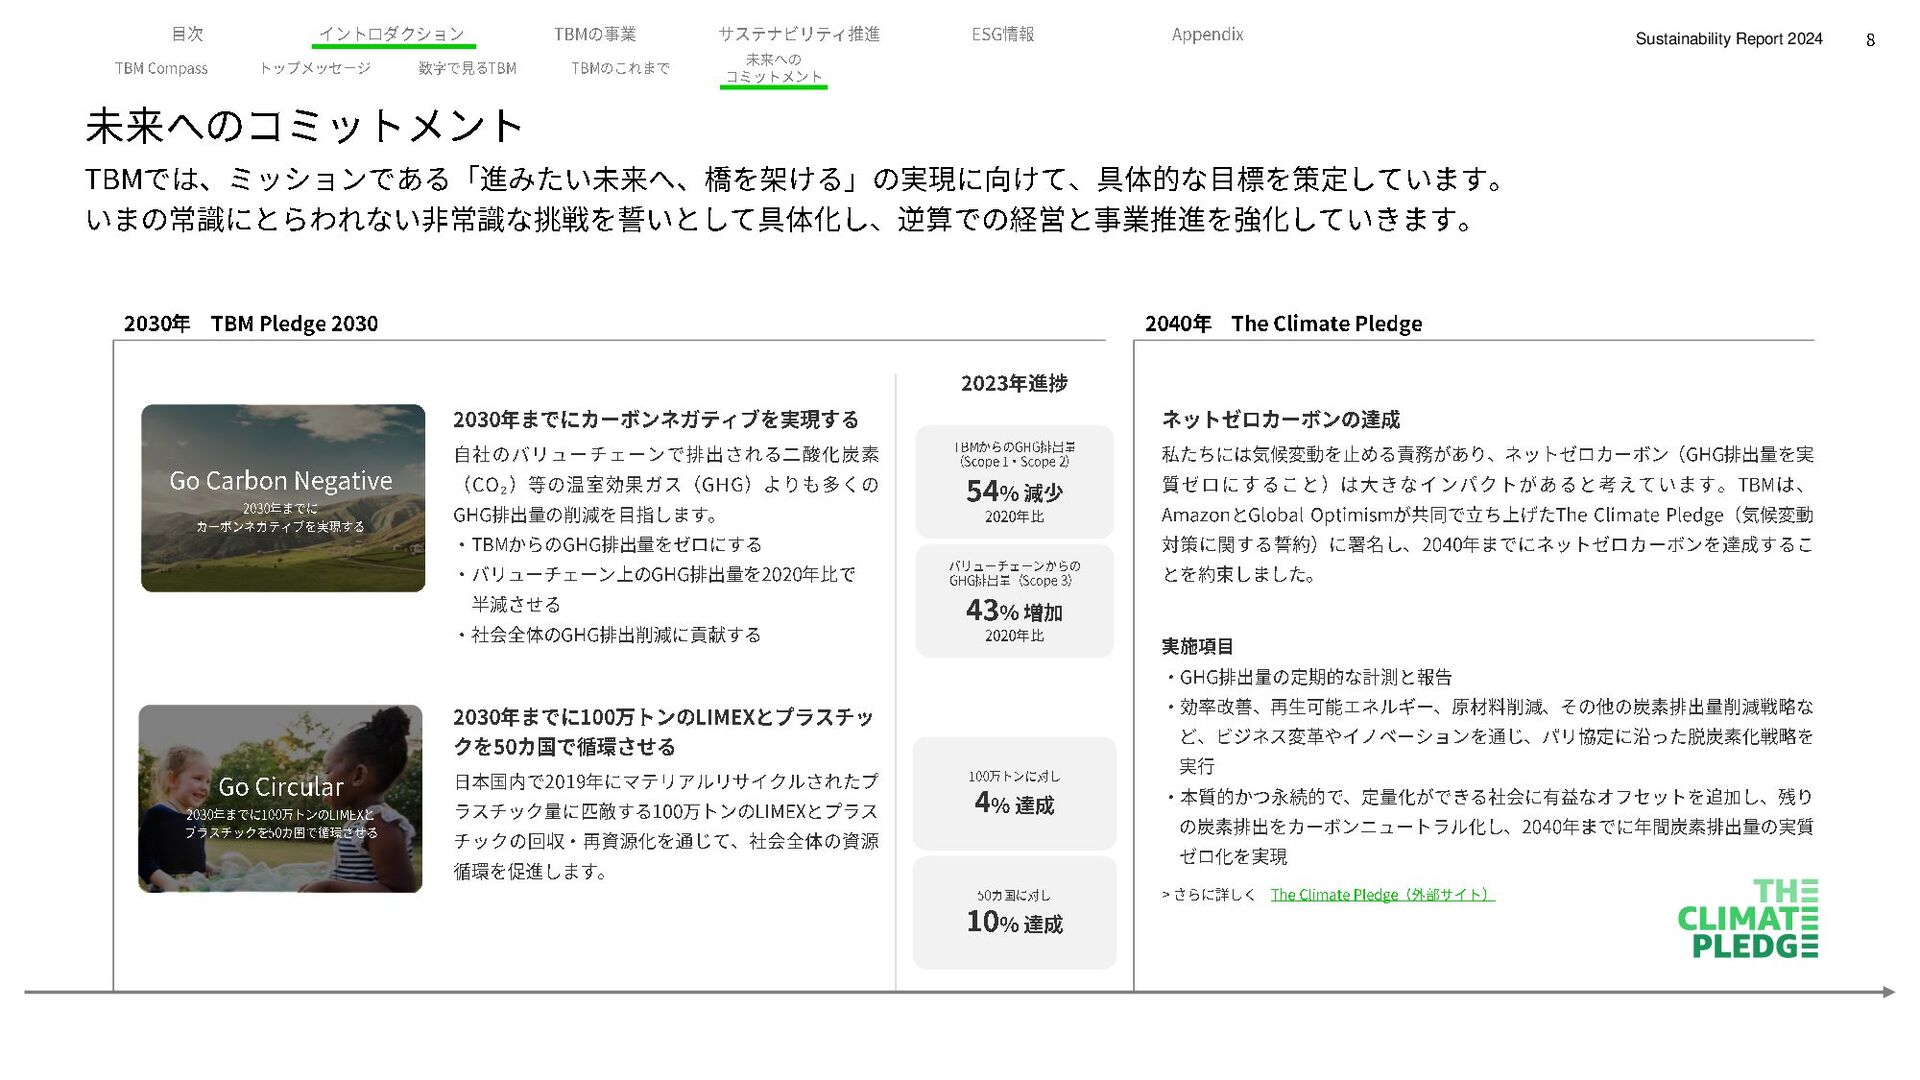This screenshot has height=1080, width=1920.
Task: Click the timeline arrow head at right
Action: click(x=1887, y=992)
